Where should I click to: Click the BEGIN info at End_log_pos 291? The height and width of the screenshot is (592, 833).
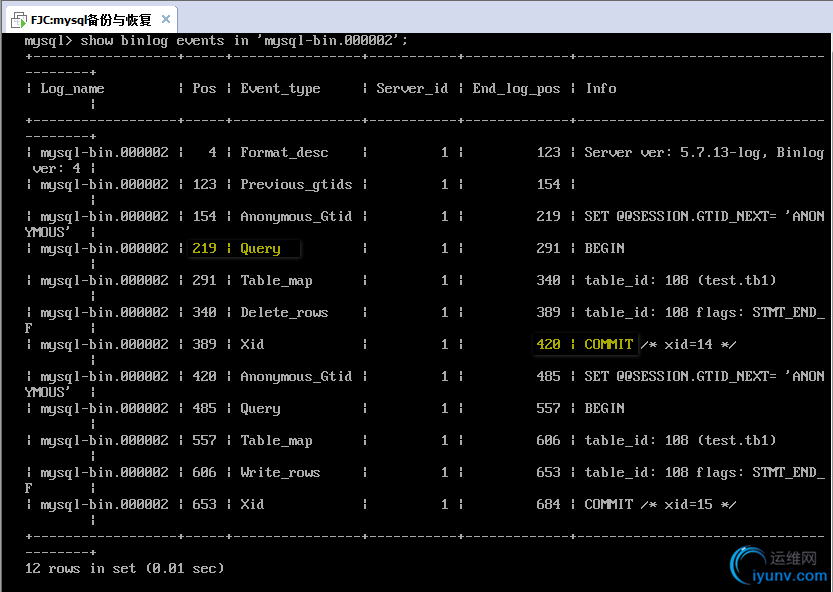click(605, 248)
